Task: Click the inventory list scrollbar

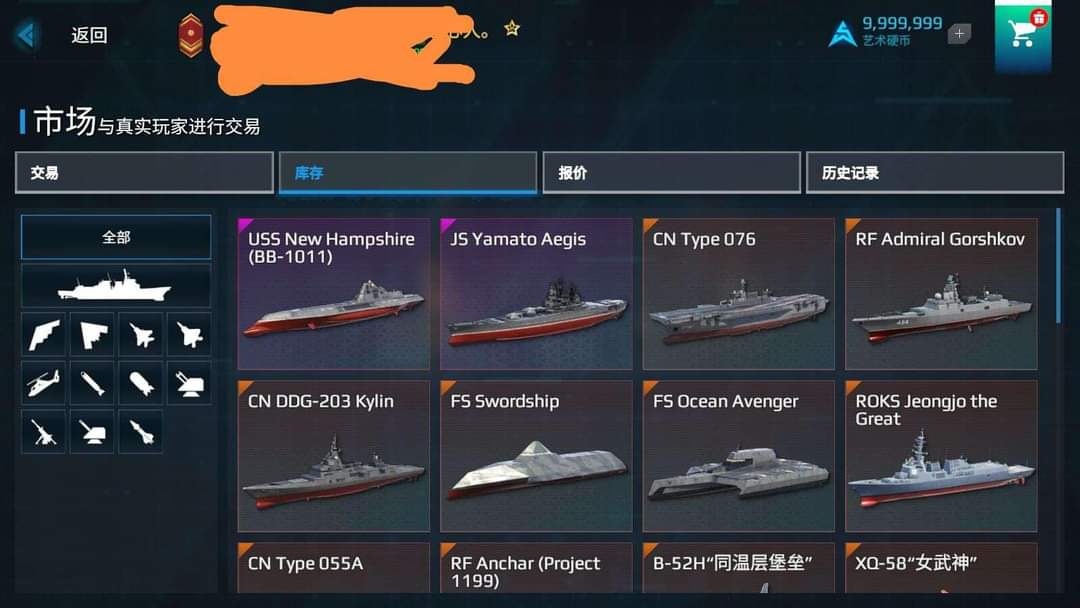Action: pyautogui.click(x=1058, y=267)
